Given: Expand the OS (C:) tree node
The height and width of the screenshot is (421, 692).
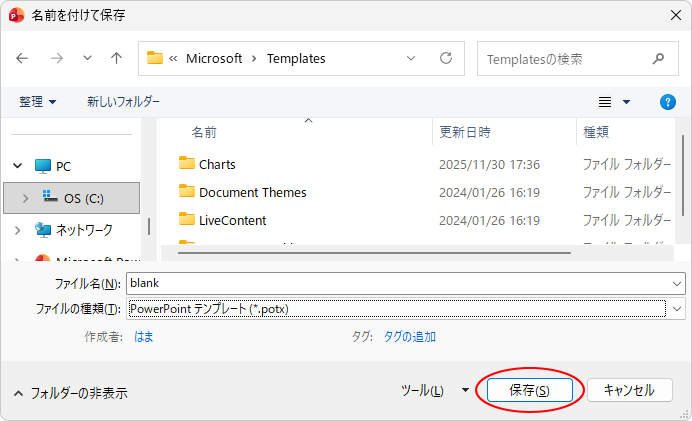Looking at the screenshot, I should [x=25, y=198].
